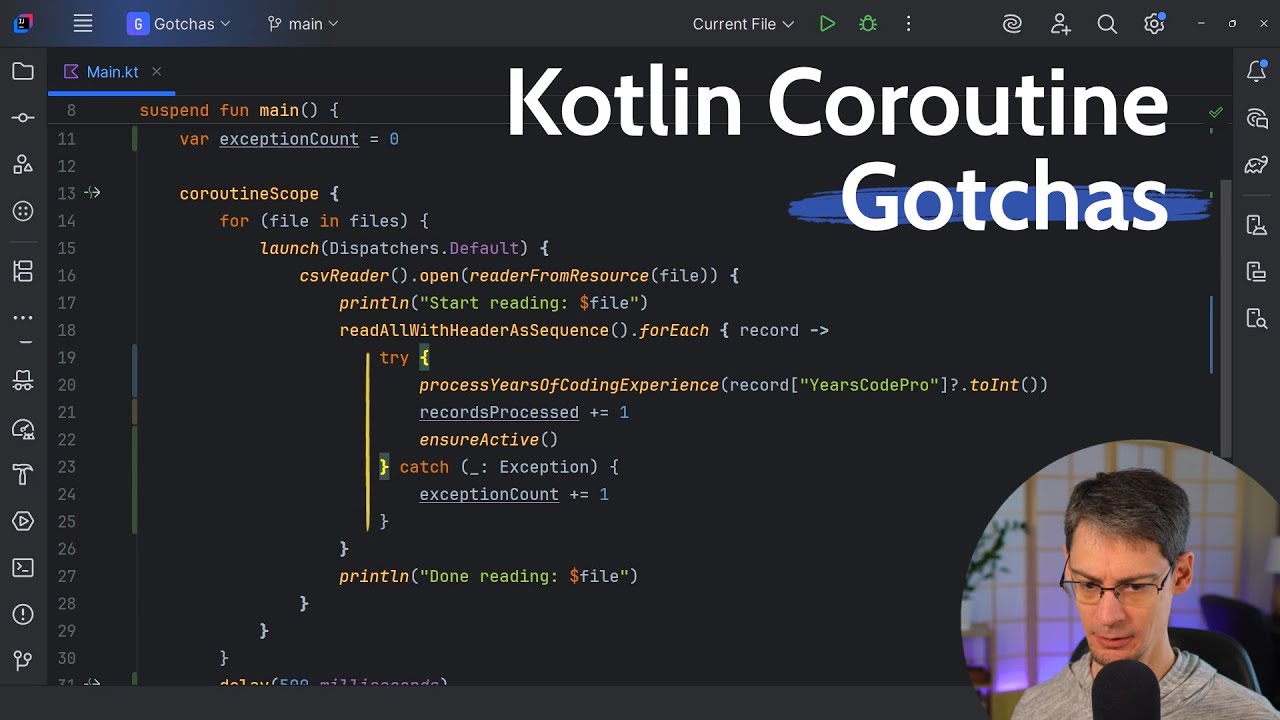This screenshot has width=1280, height=720.
Task: Click Dispatchers.Default on line 15
Action: [x=424, y=248]
